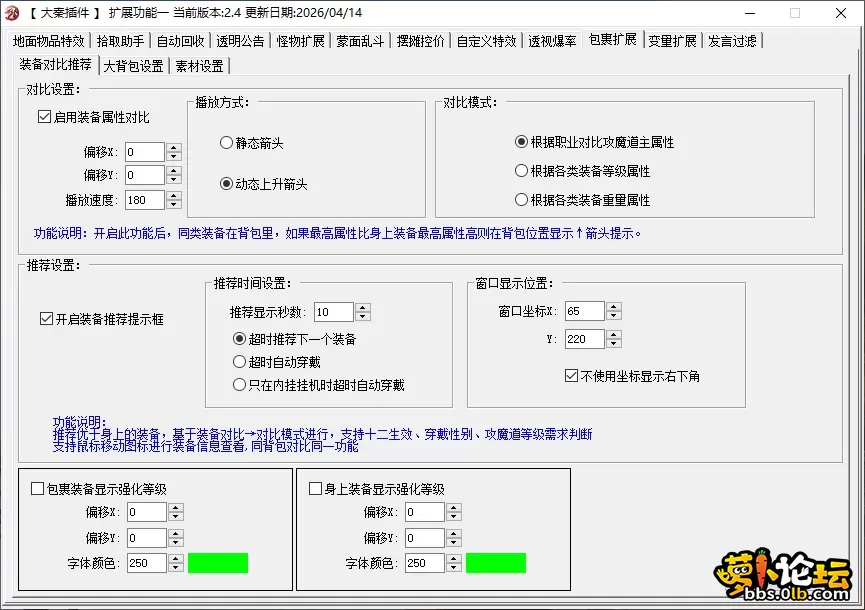The image size is (865, 610).
Task: Enable 身上装备显示强化等级 checkbox
Action: click(377, 489)
